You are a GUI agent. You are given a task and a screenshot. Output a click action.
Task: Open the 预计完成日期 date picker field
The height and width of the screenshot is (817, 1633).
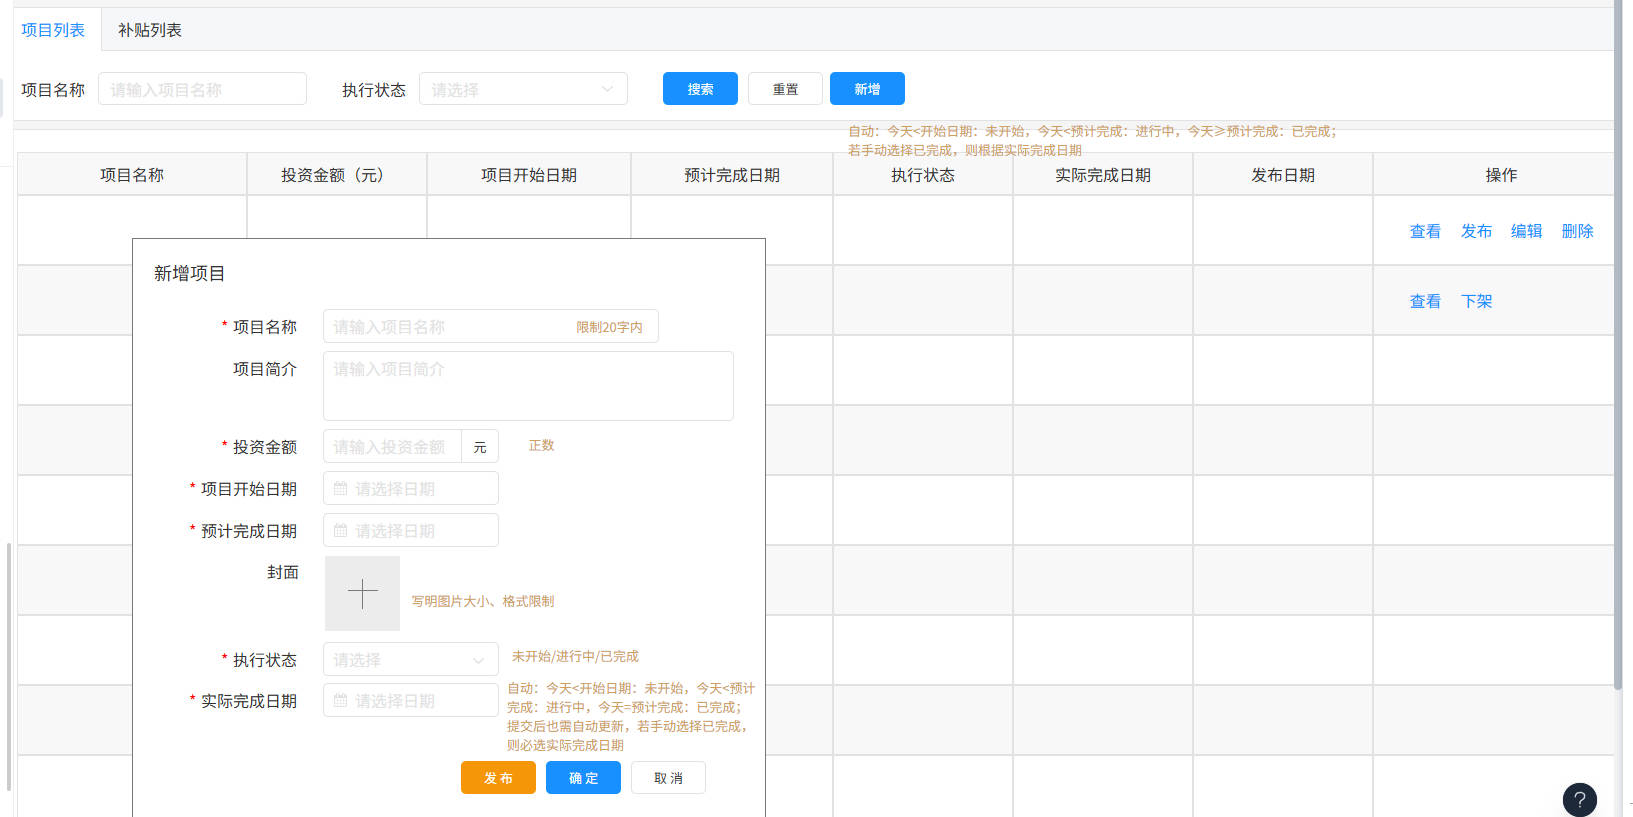tap(410, 531)
